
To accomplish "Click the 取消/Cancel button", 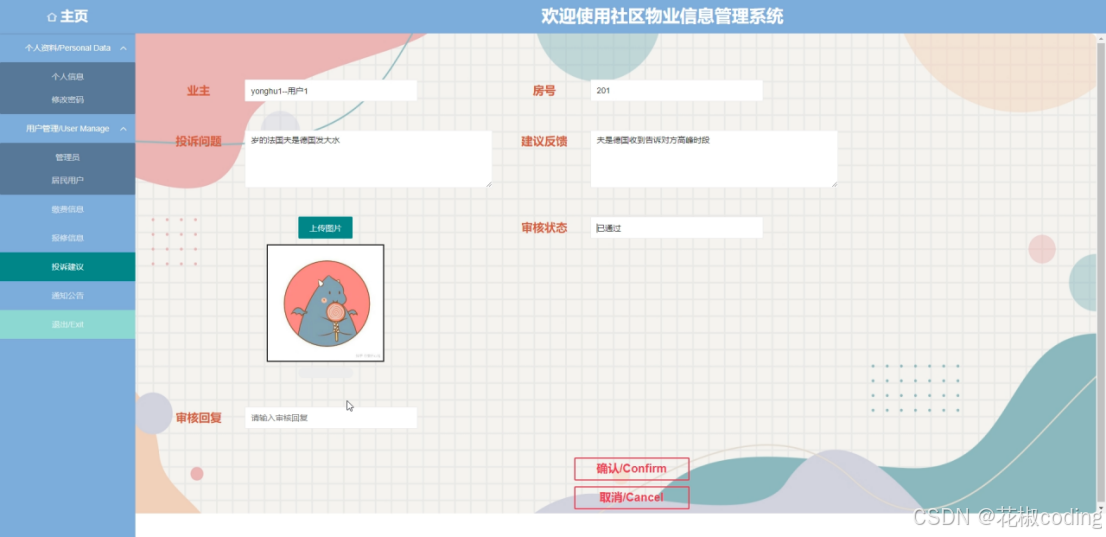I will pos(631,497).
